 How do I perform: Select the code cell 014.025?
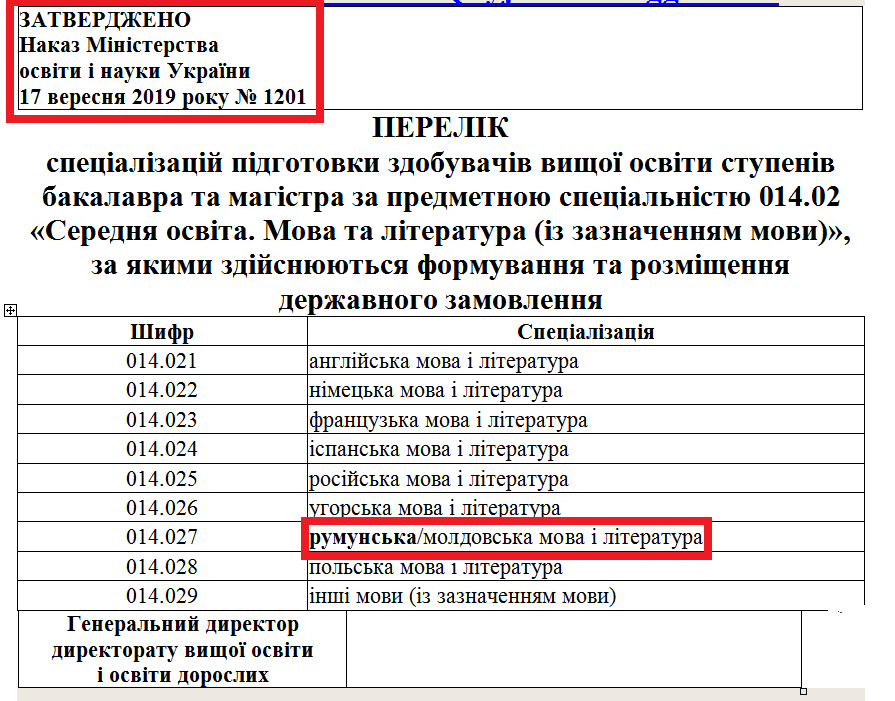[x=162, y=479]
